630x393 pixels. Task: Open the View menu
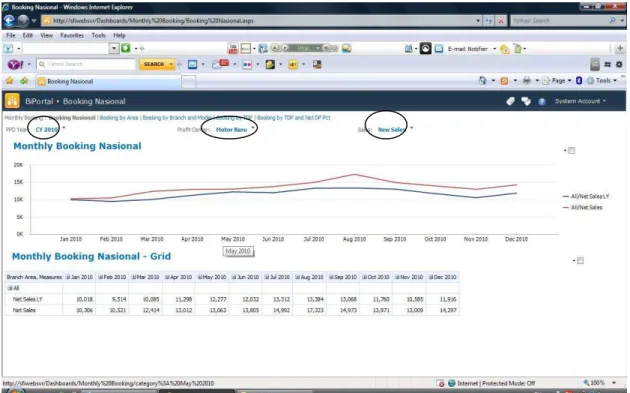(x=46, y=35)
